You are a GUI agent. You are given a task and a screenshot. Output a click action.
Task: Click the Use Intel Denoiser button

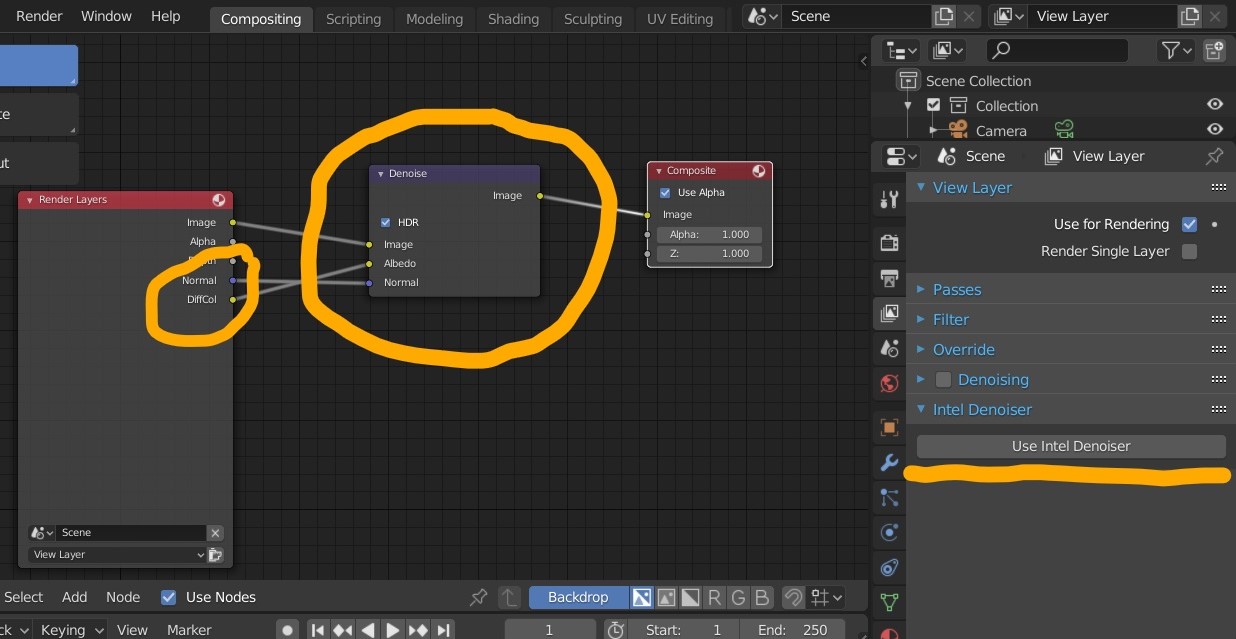(x=1071, y=446)
